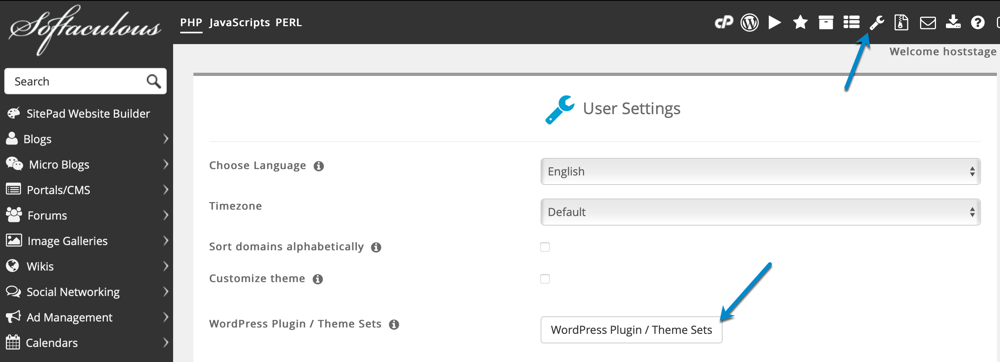This screenshot has height=362, width=1000.
Task: Open the star ratings icon
Action: (800, 23)
